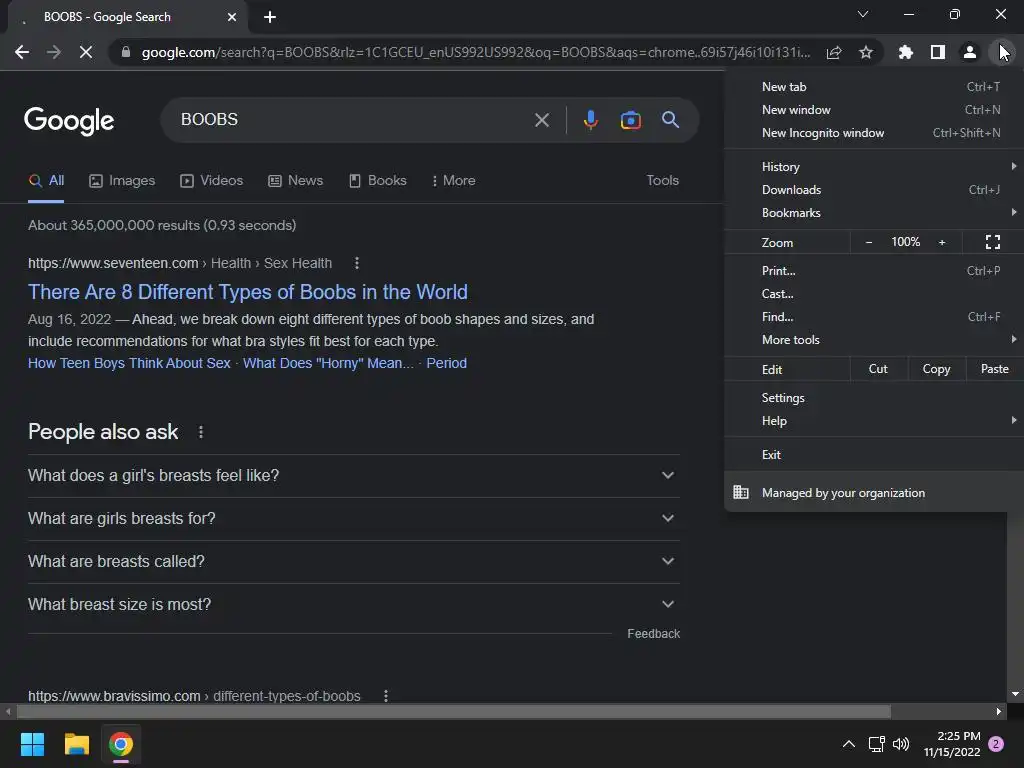Submit search with magnifying glass icon
Viewport: 1024px width, 768px height.
[670, 120]
